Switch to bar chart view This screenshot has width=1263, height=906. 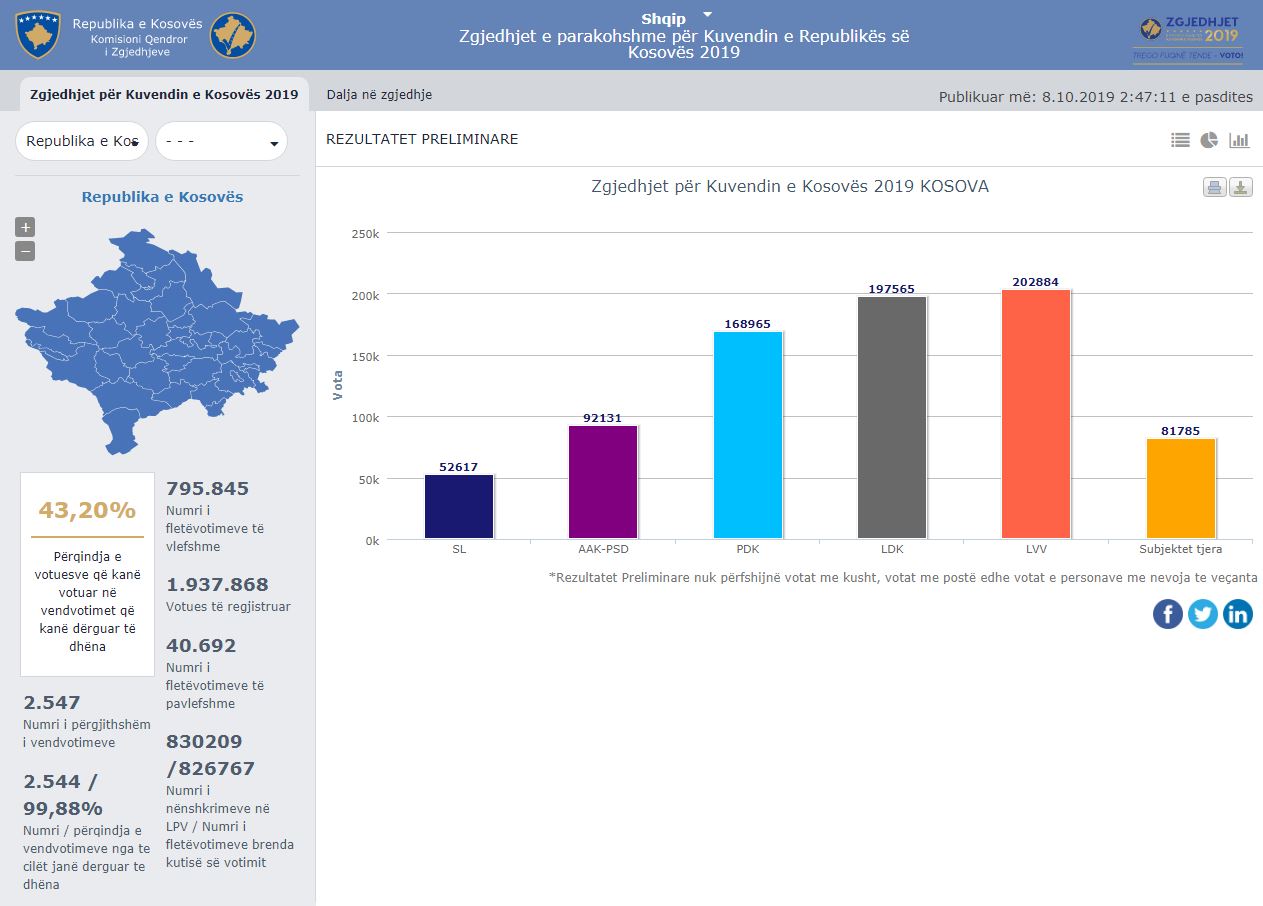click(x=1239, y=141)
